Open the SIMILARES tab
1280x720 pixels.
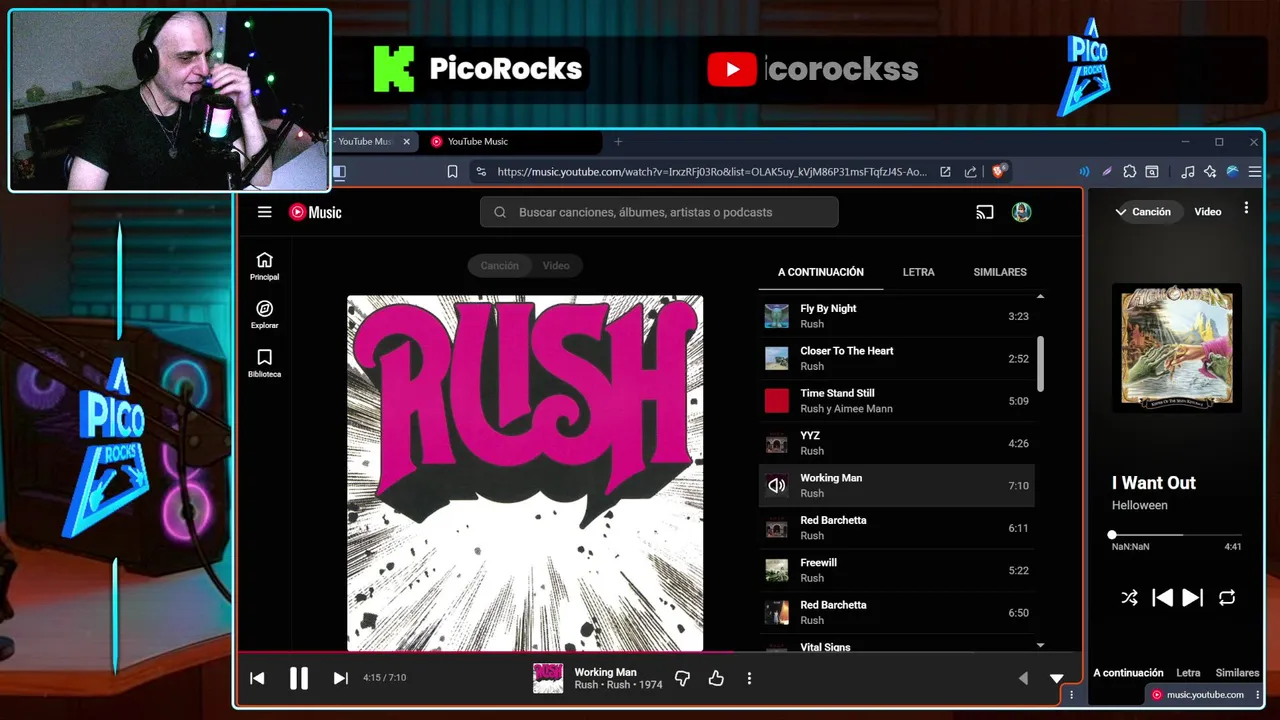tap(1000, 272)
